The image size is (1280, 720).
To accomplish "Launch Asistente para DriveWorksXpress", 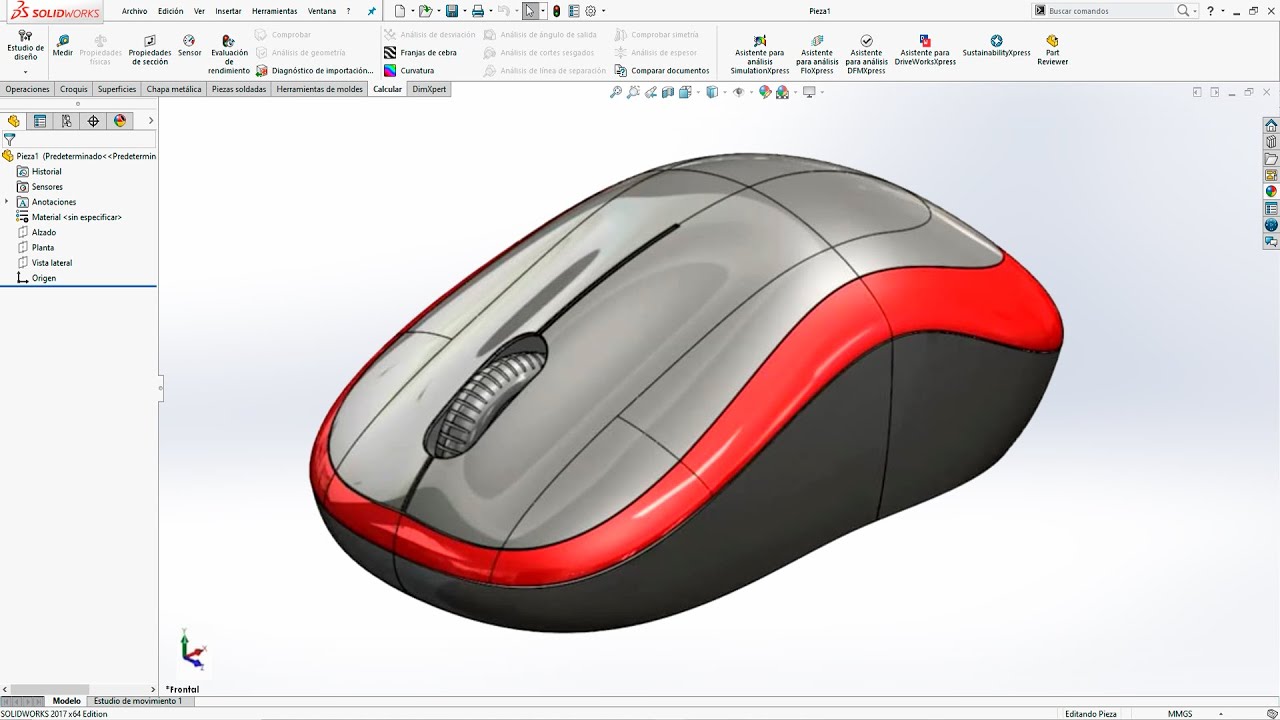I will pos(925,50).
